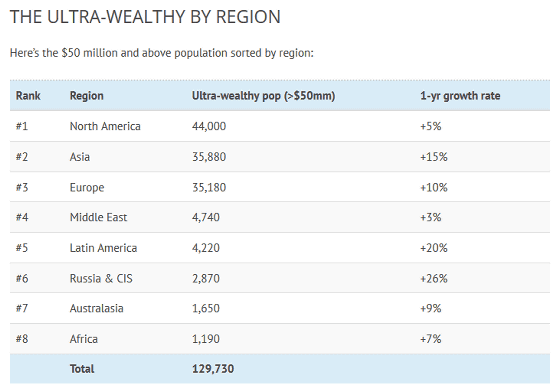Click the page heading Ultra-Wealthy by Region

[145, 17]
